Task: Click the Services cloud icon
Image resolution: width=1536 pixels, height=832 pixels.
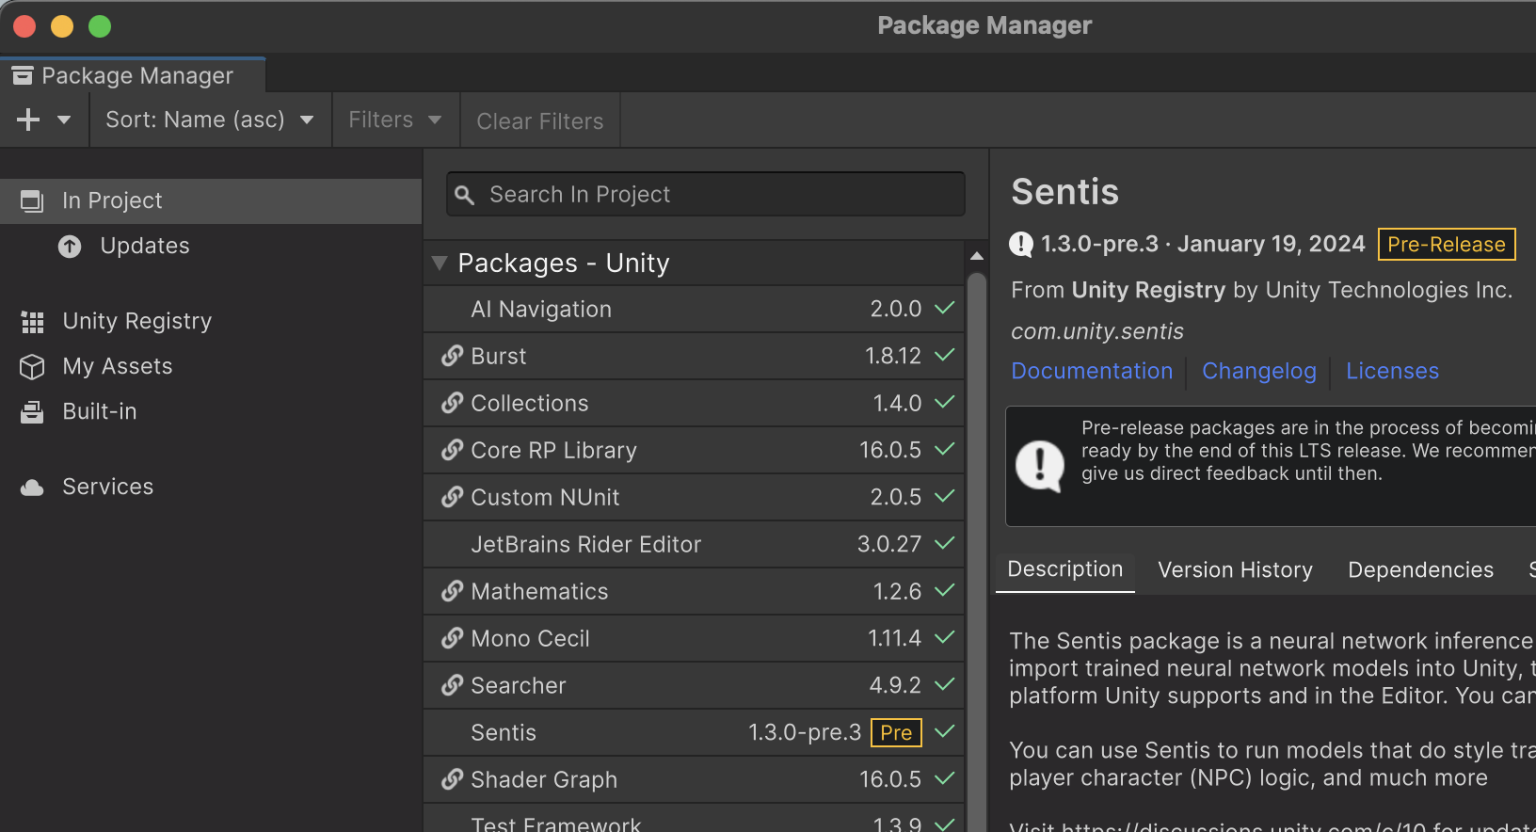Action: 31,486
